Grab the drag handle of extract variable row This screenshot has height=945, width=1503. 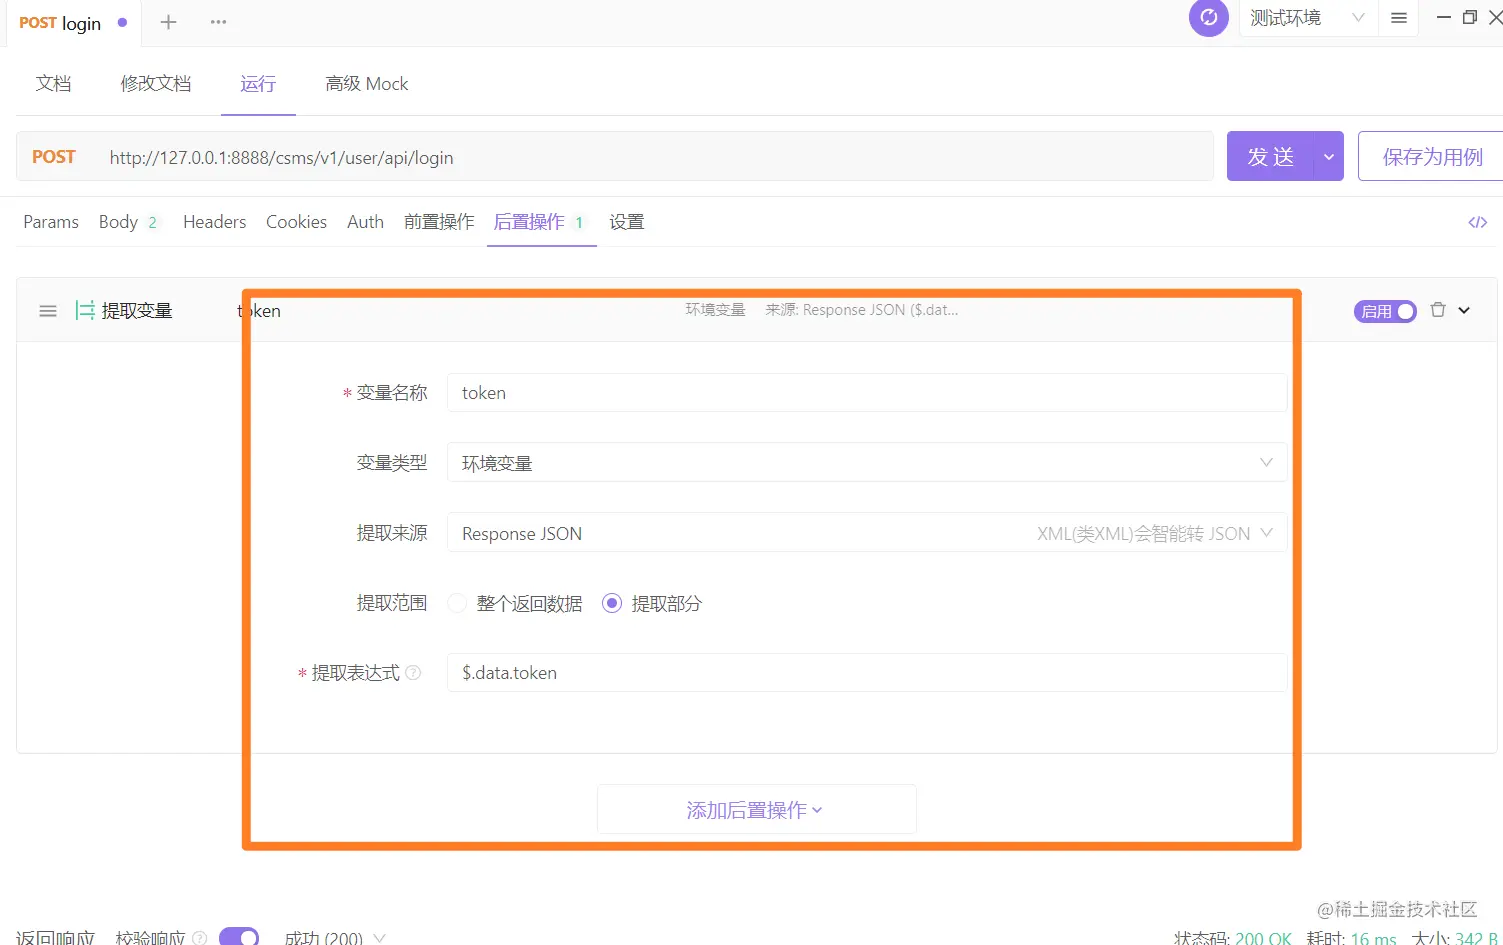(x=48, y=311)
